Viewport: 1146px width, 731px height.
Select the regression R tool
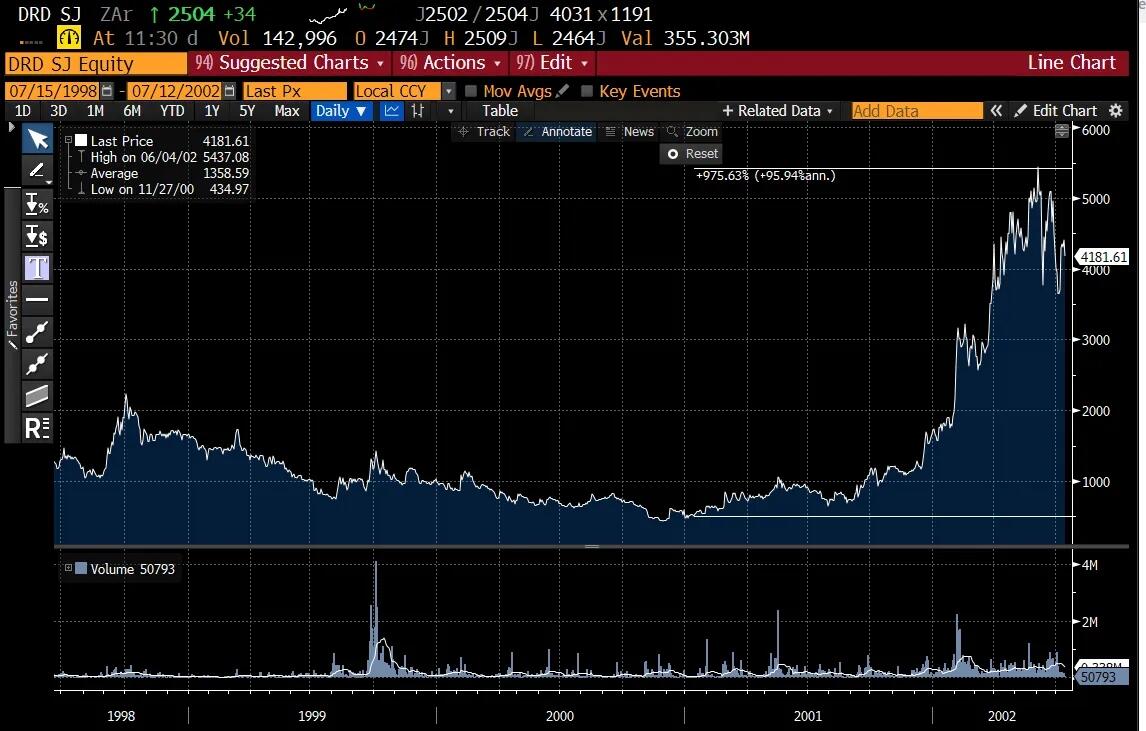pos(37,428)
